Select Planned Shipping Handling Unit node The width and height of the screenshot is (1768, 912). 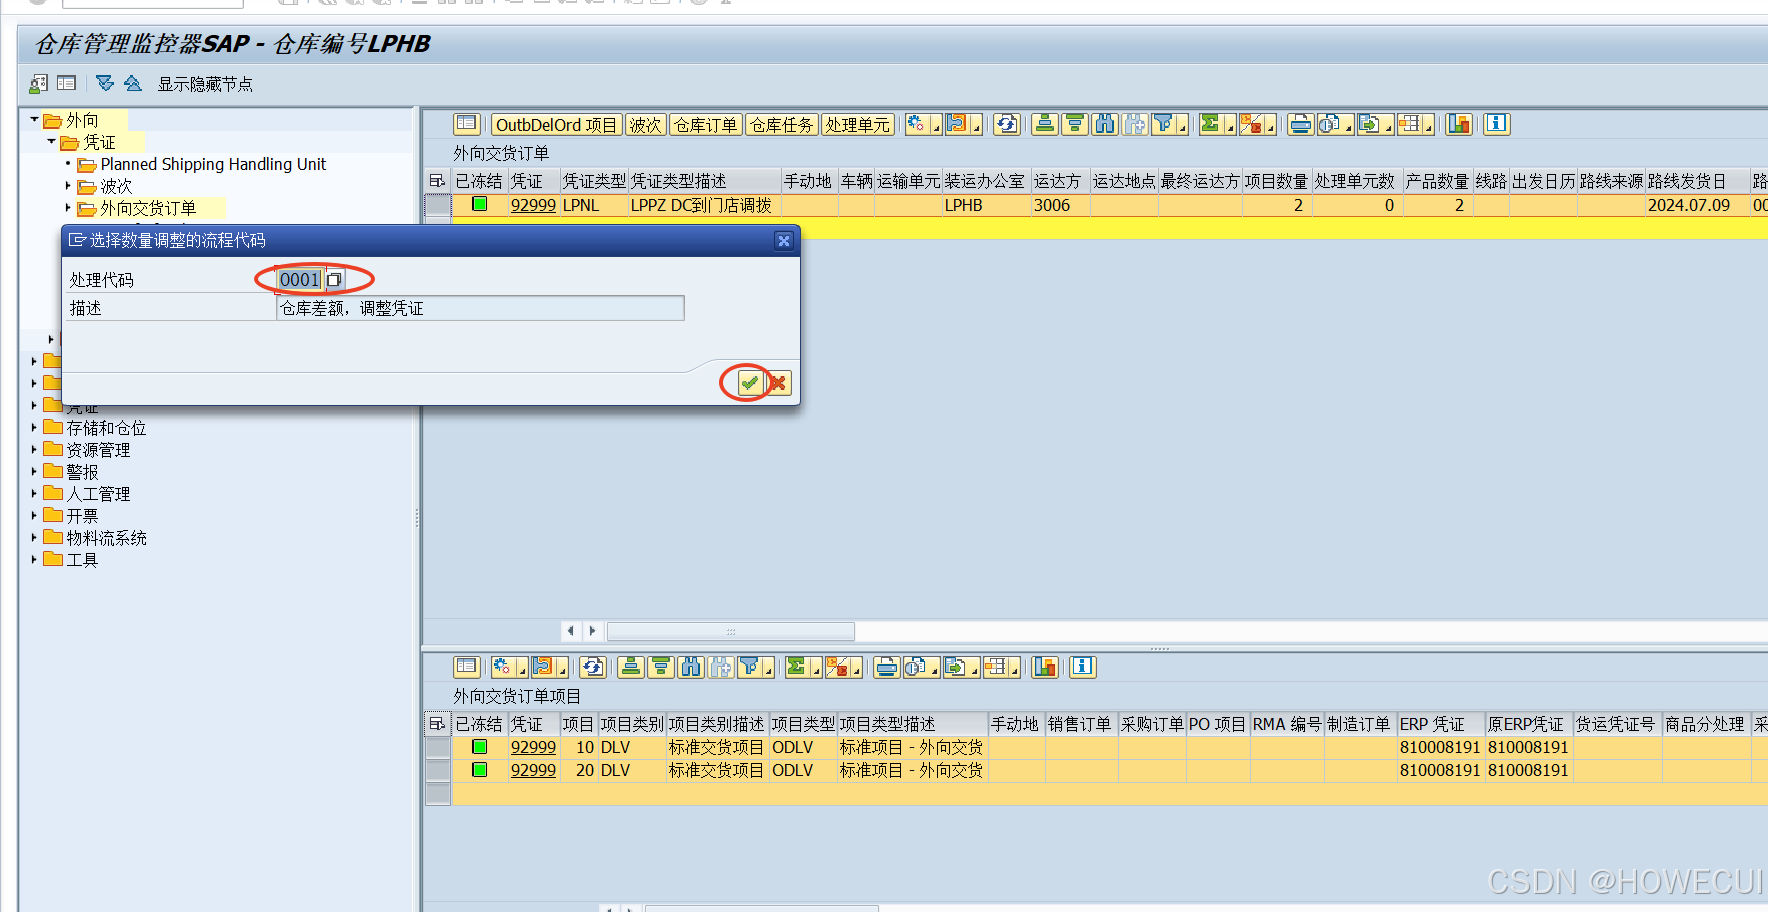pos(213,164)
